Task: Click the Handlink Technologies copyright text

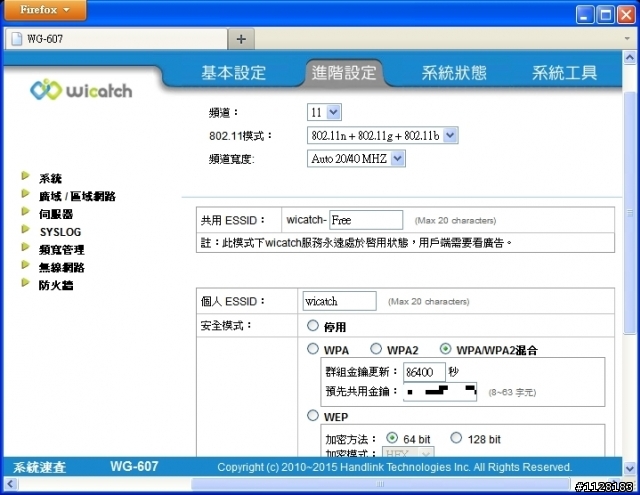Action: pos(394,467)
